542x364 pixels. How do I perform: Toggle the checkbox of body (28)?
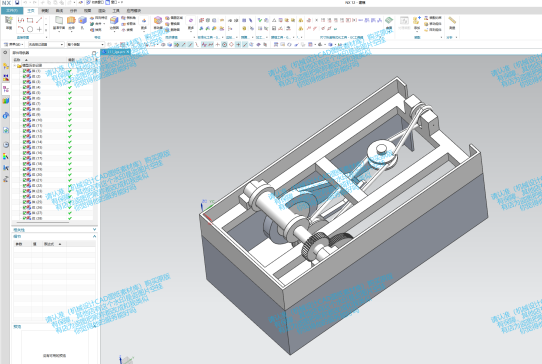click(25, 218)
